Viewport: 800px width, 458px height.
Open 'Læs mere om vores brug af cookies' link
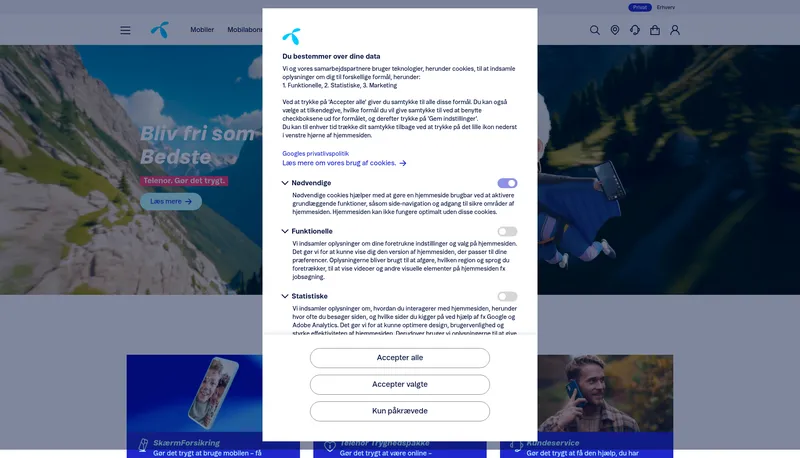339,163
